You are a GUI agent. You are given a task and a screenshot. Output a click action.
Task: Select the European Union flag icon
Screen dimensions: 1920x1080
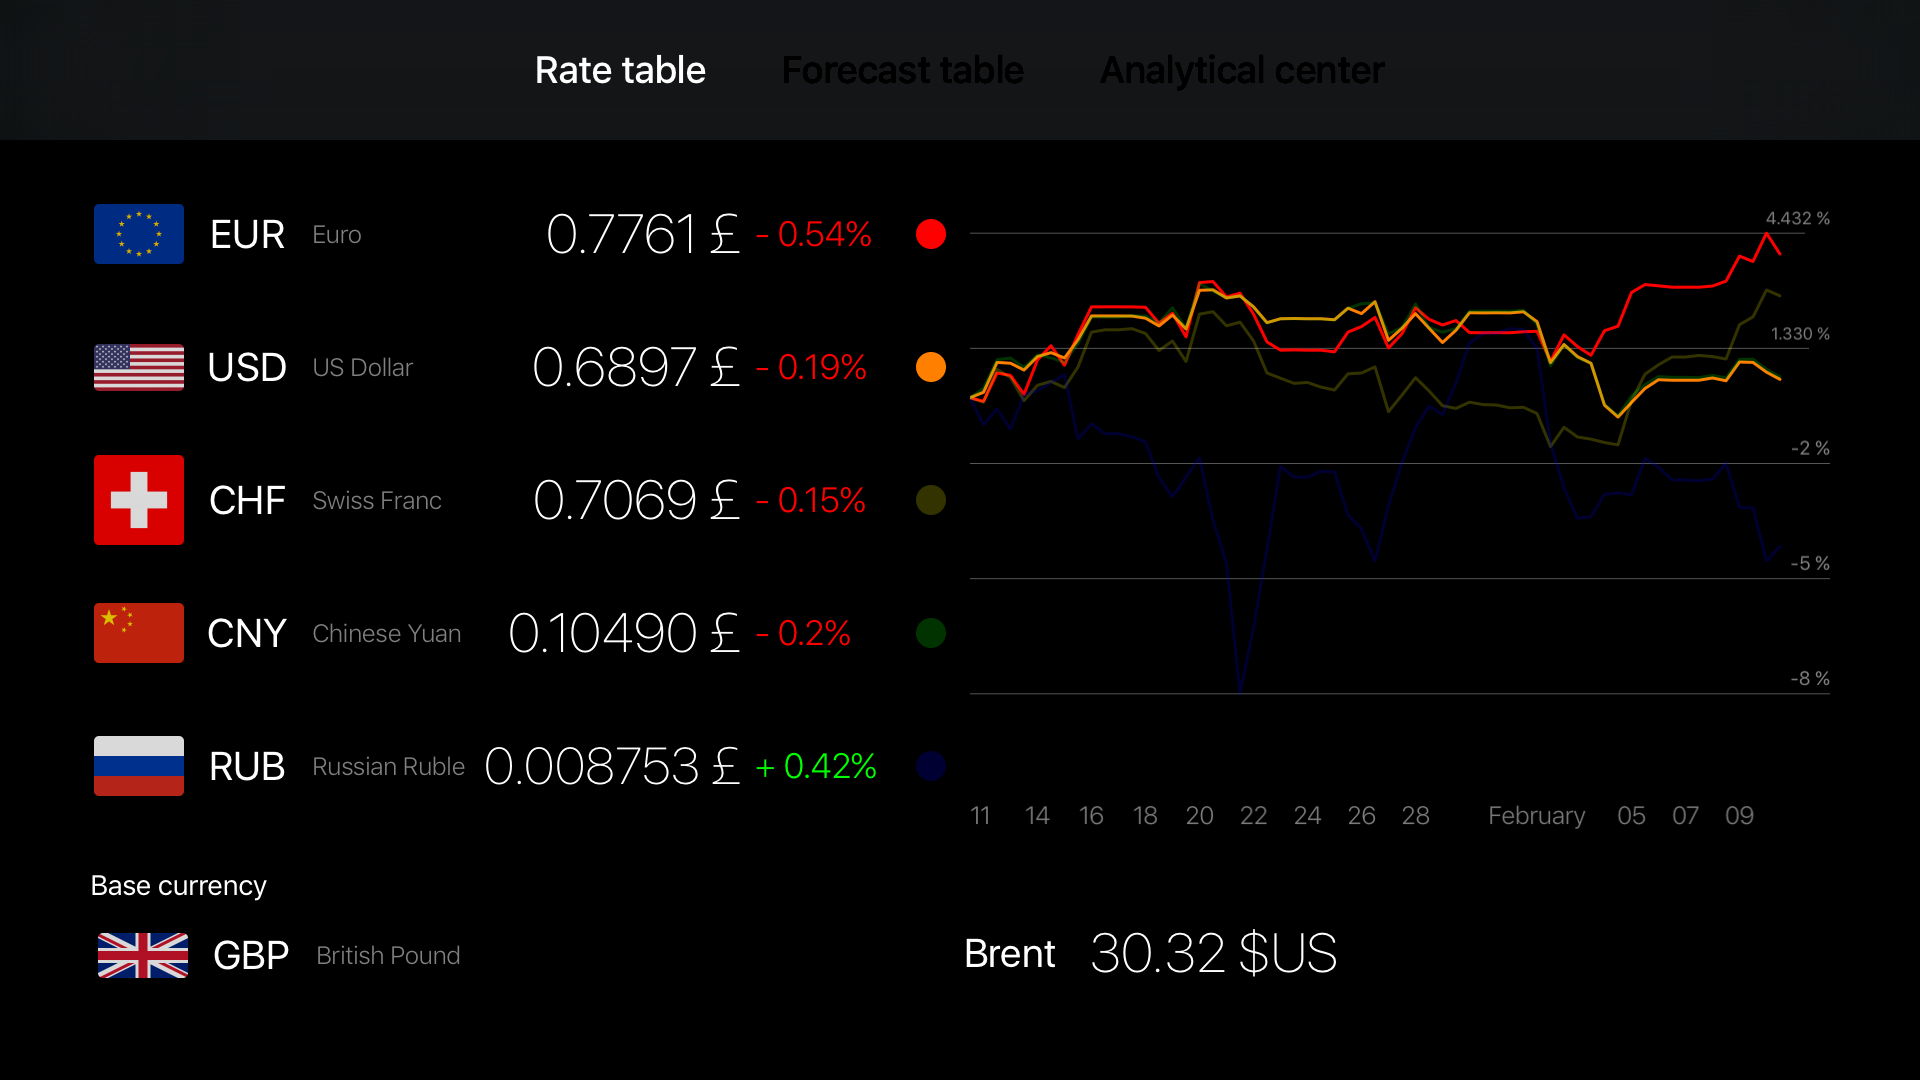coord(139,234)
